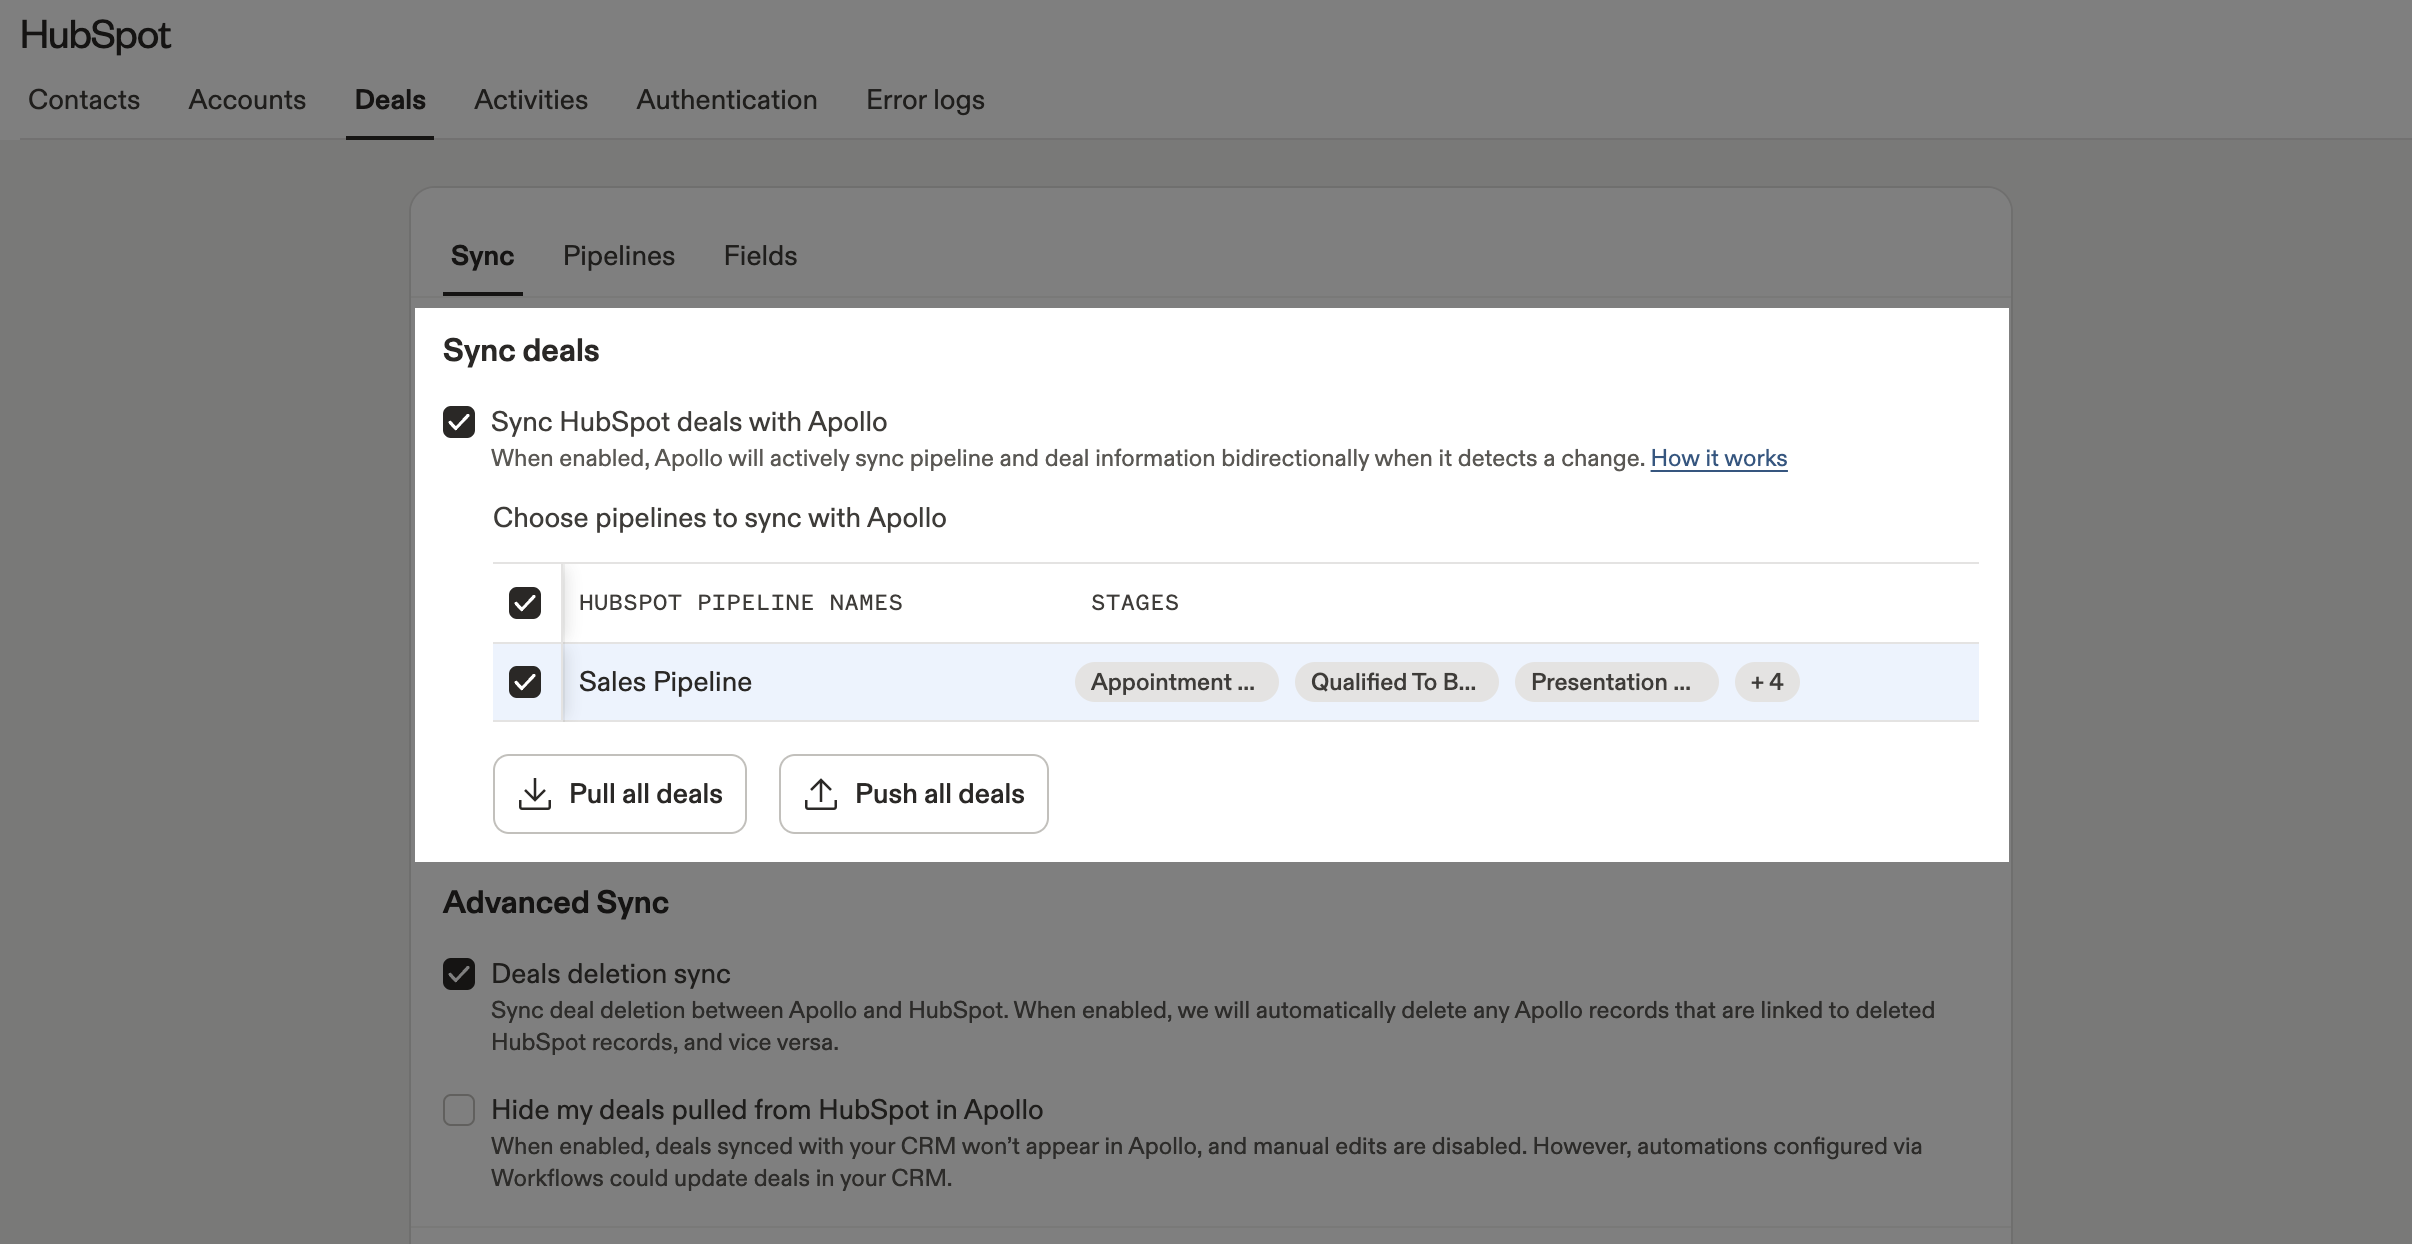Screen dimensions: 2412x1244
Task: Open the Pipelines sub-tab
Action: [x=619, y=256]
